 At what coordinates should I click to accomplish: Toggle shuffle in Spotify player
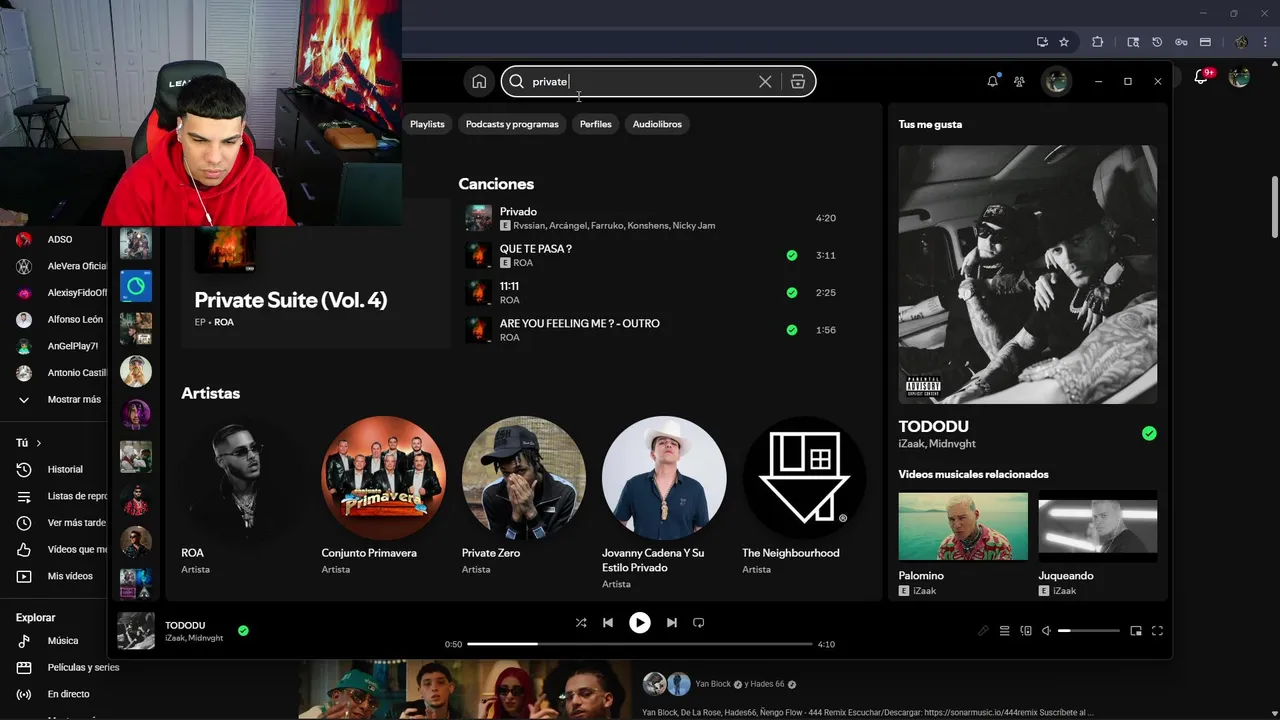(x=581, y=622)
